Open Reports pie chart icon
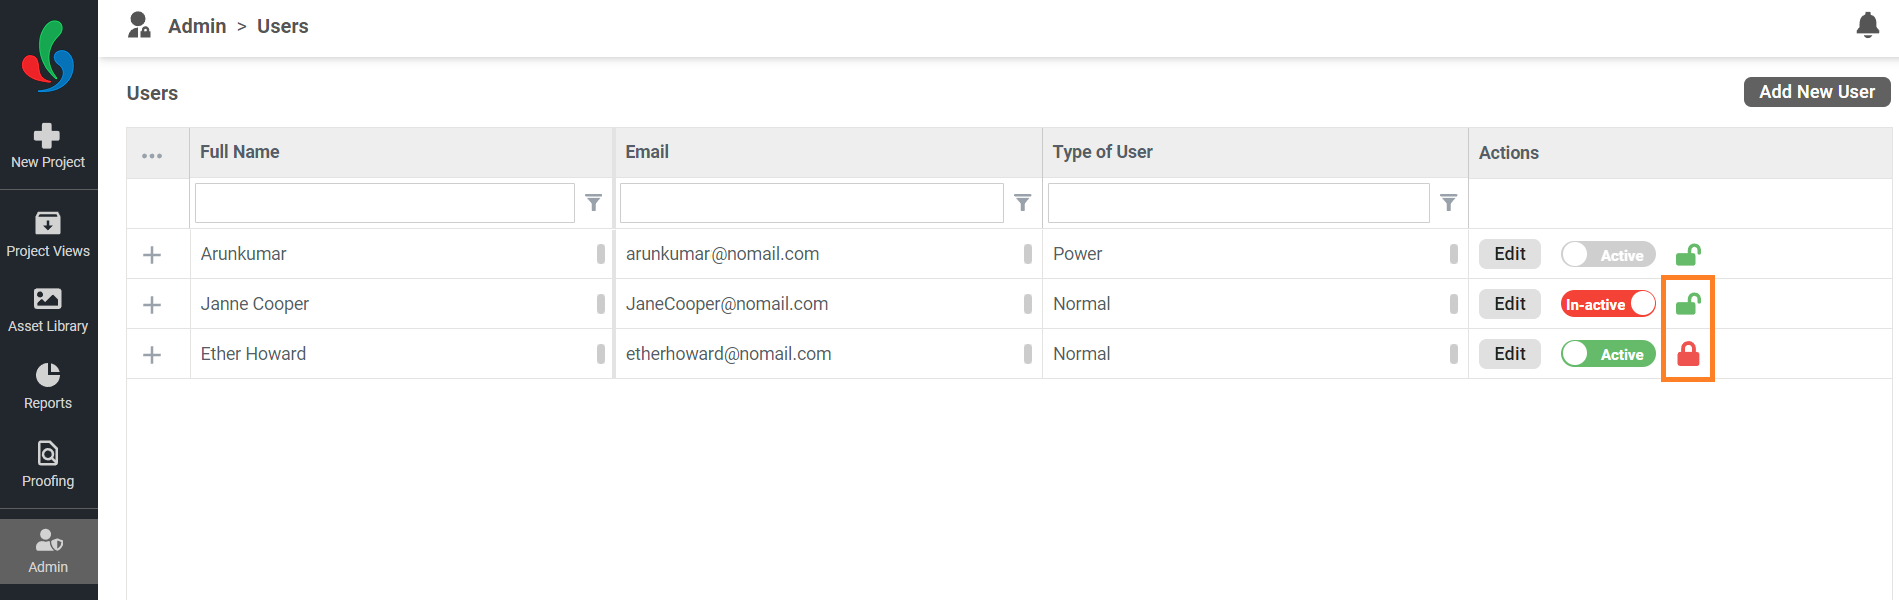Viewport: 1899px width, 600px height. coord(48,374)
